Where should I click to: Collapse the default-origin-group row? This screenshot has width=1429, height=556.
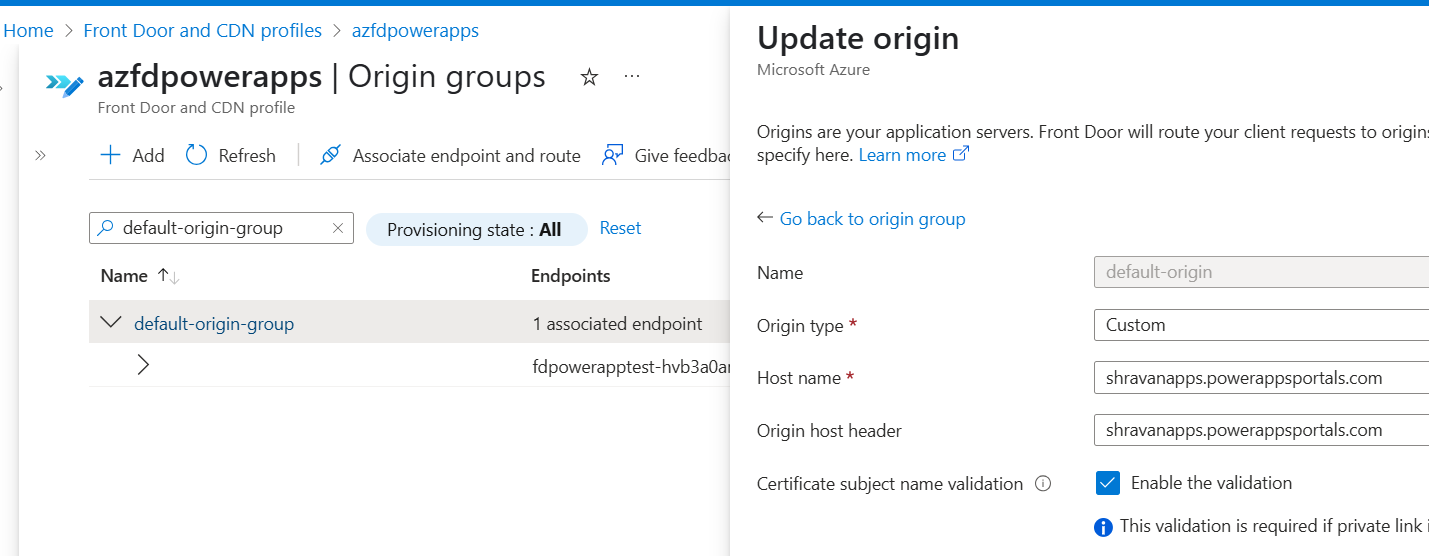[111, 323]
